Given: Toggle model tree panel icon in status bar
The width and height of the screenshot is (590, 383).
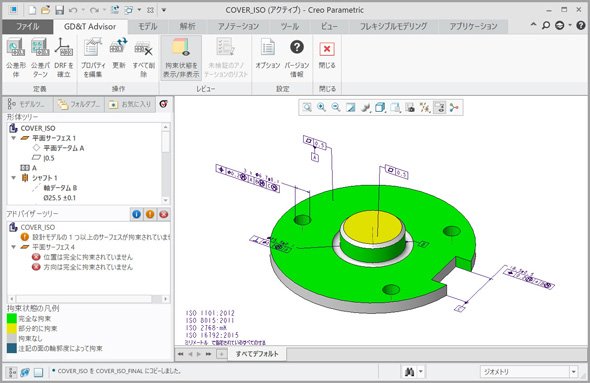Looking at the screenshot, I should [x=12, y=372].
